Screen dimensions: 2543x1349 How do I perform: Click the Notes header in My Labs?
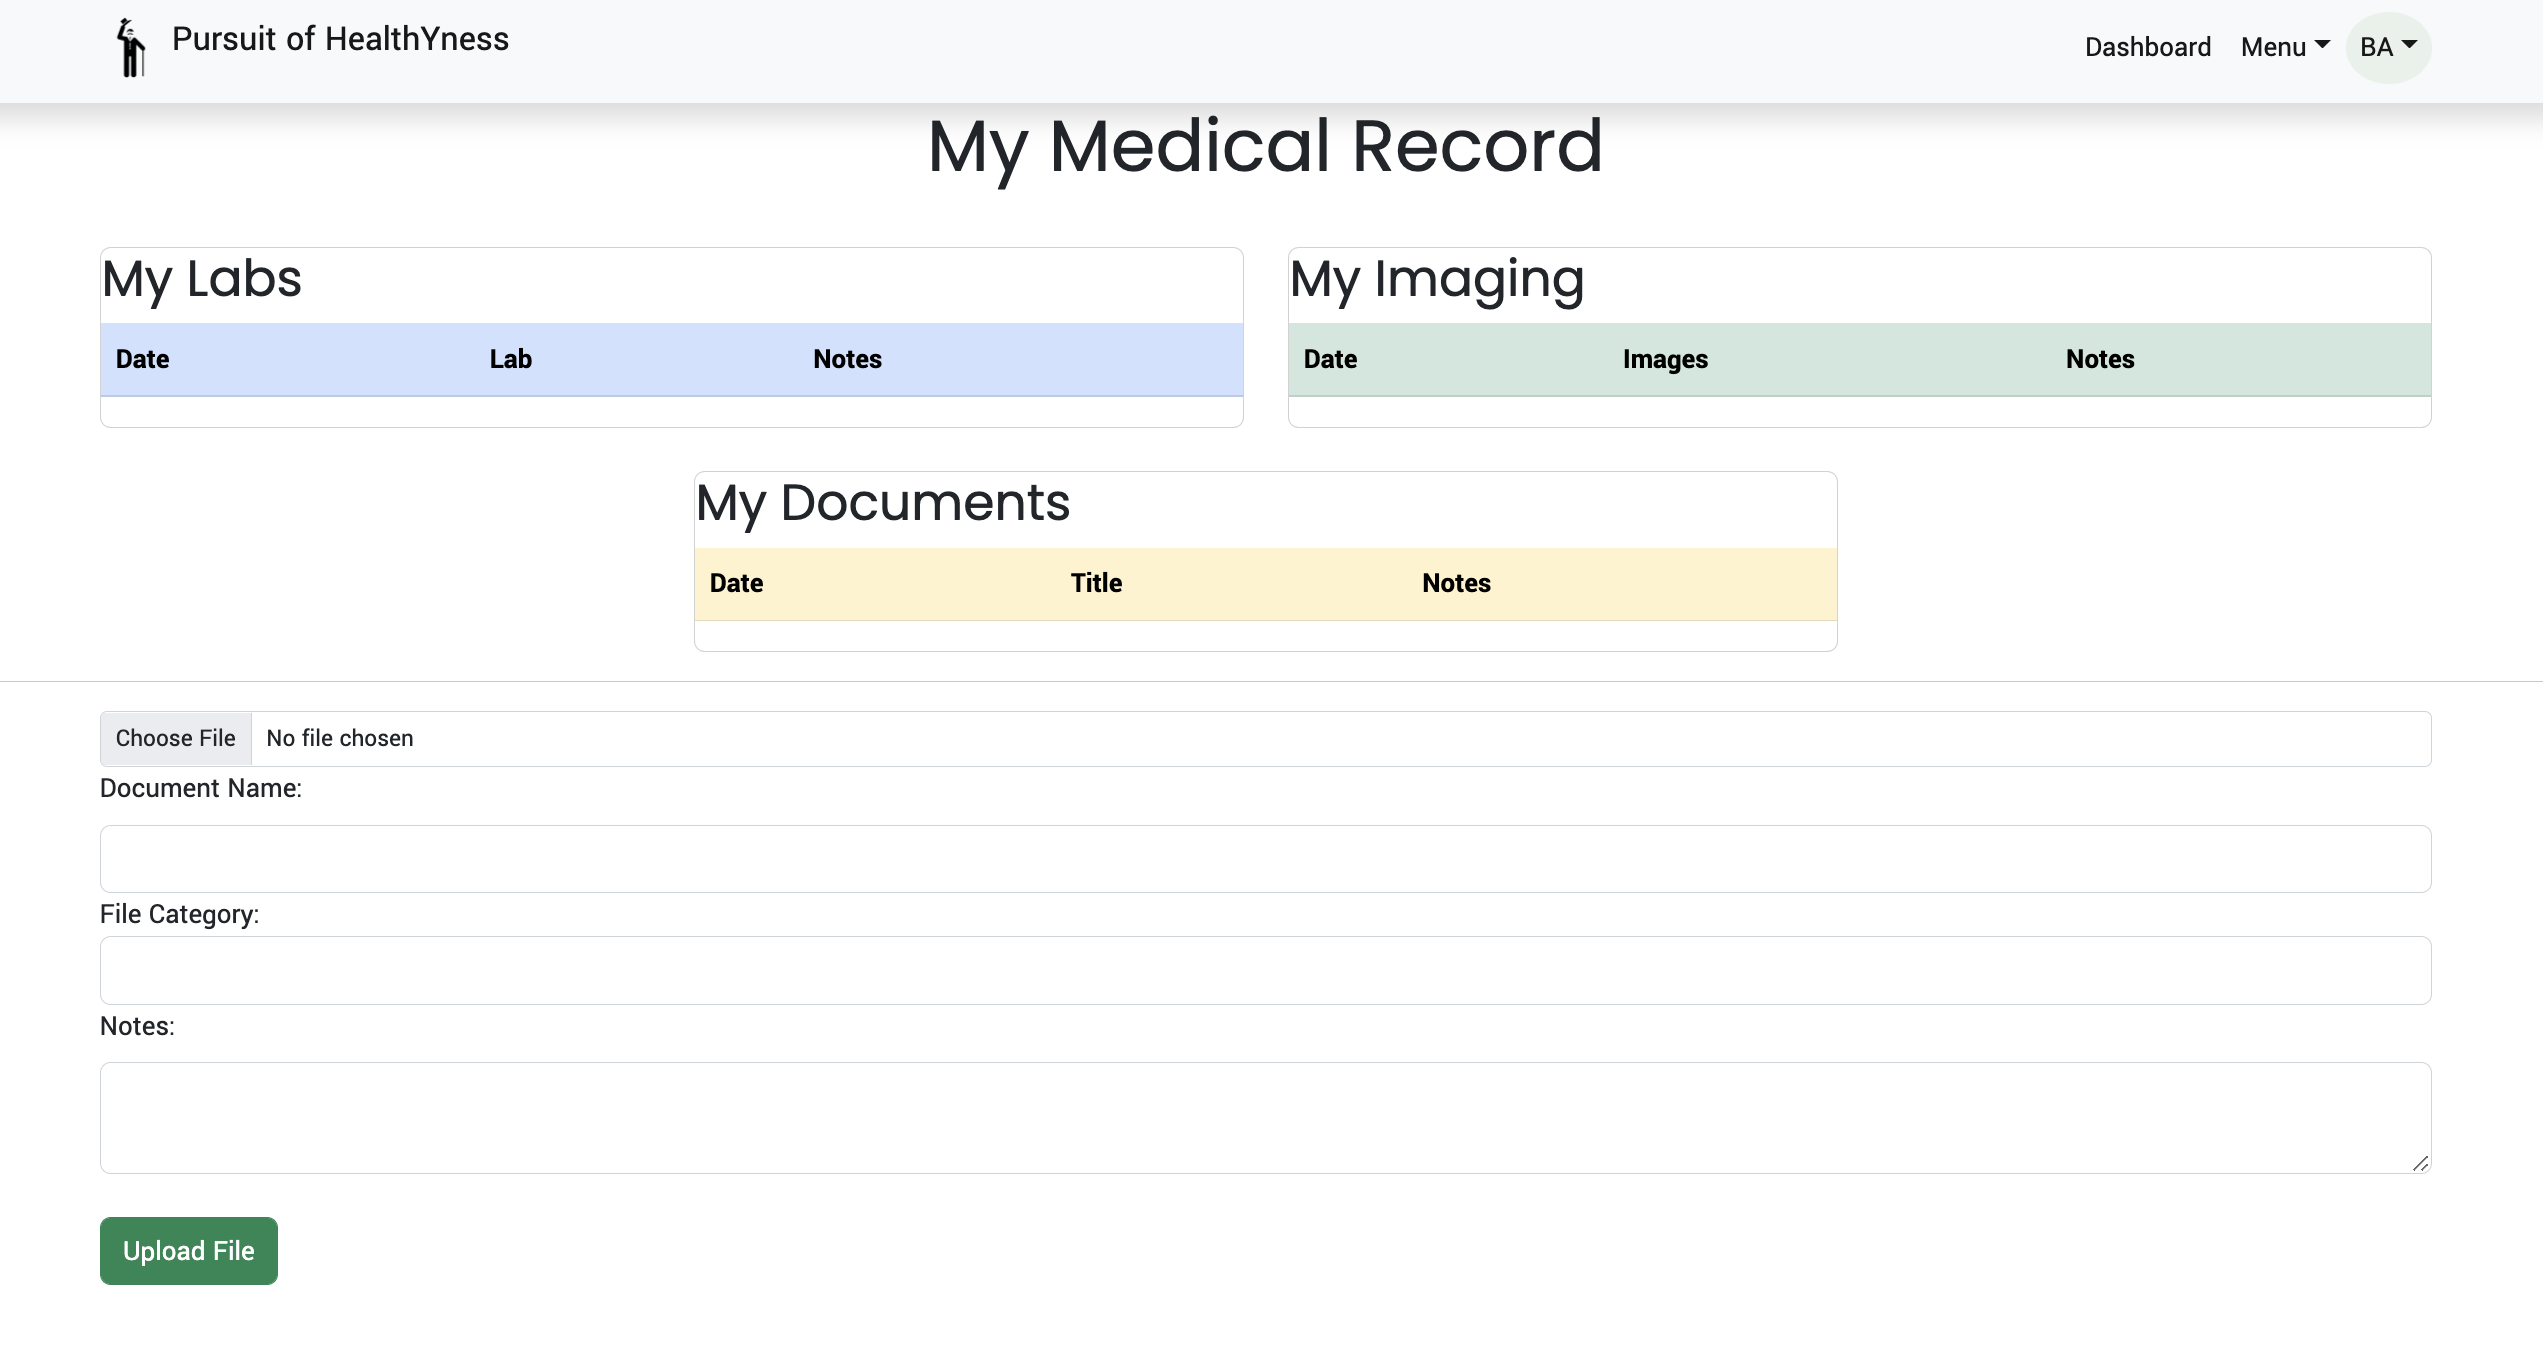(x=848, y=359)
